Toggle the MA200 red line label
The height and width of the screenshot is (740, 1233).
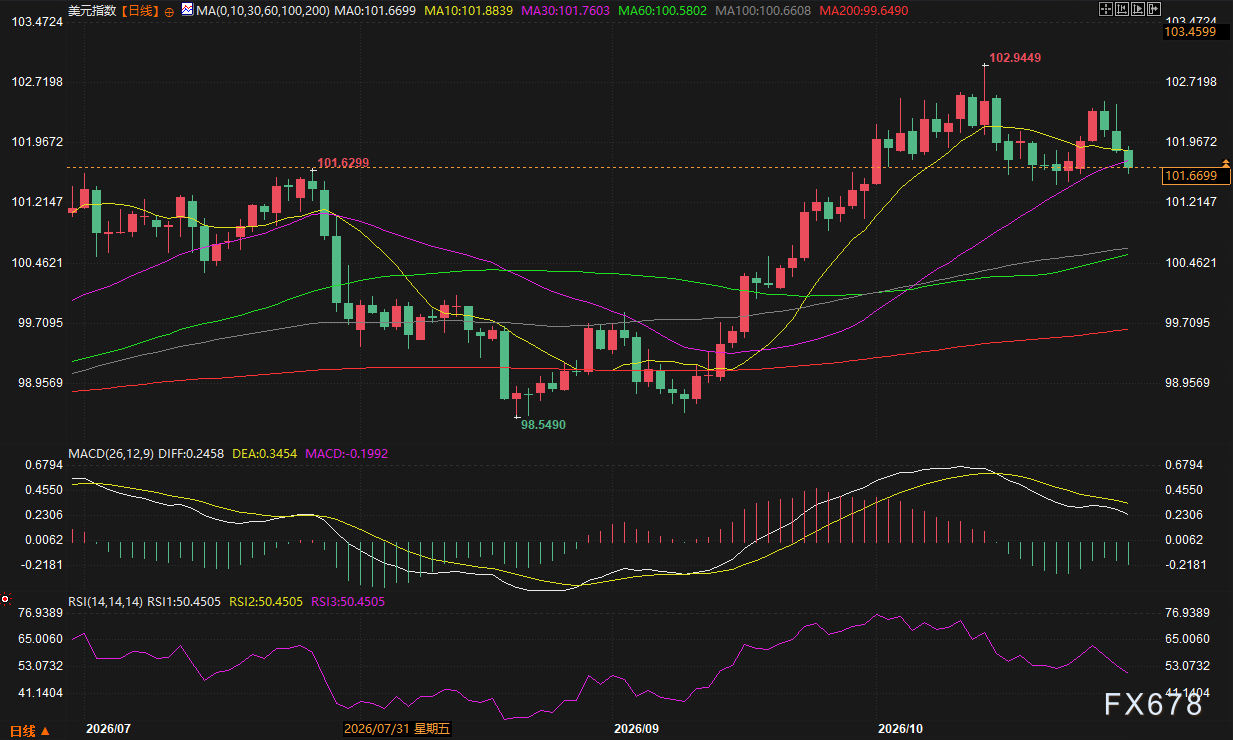click(866, 10)
